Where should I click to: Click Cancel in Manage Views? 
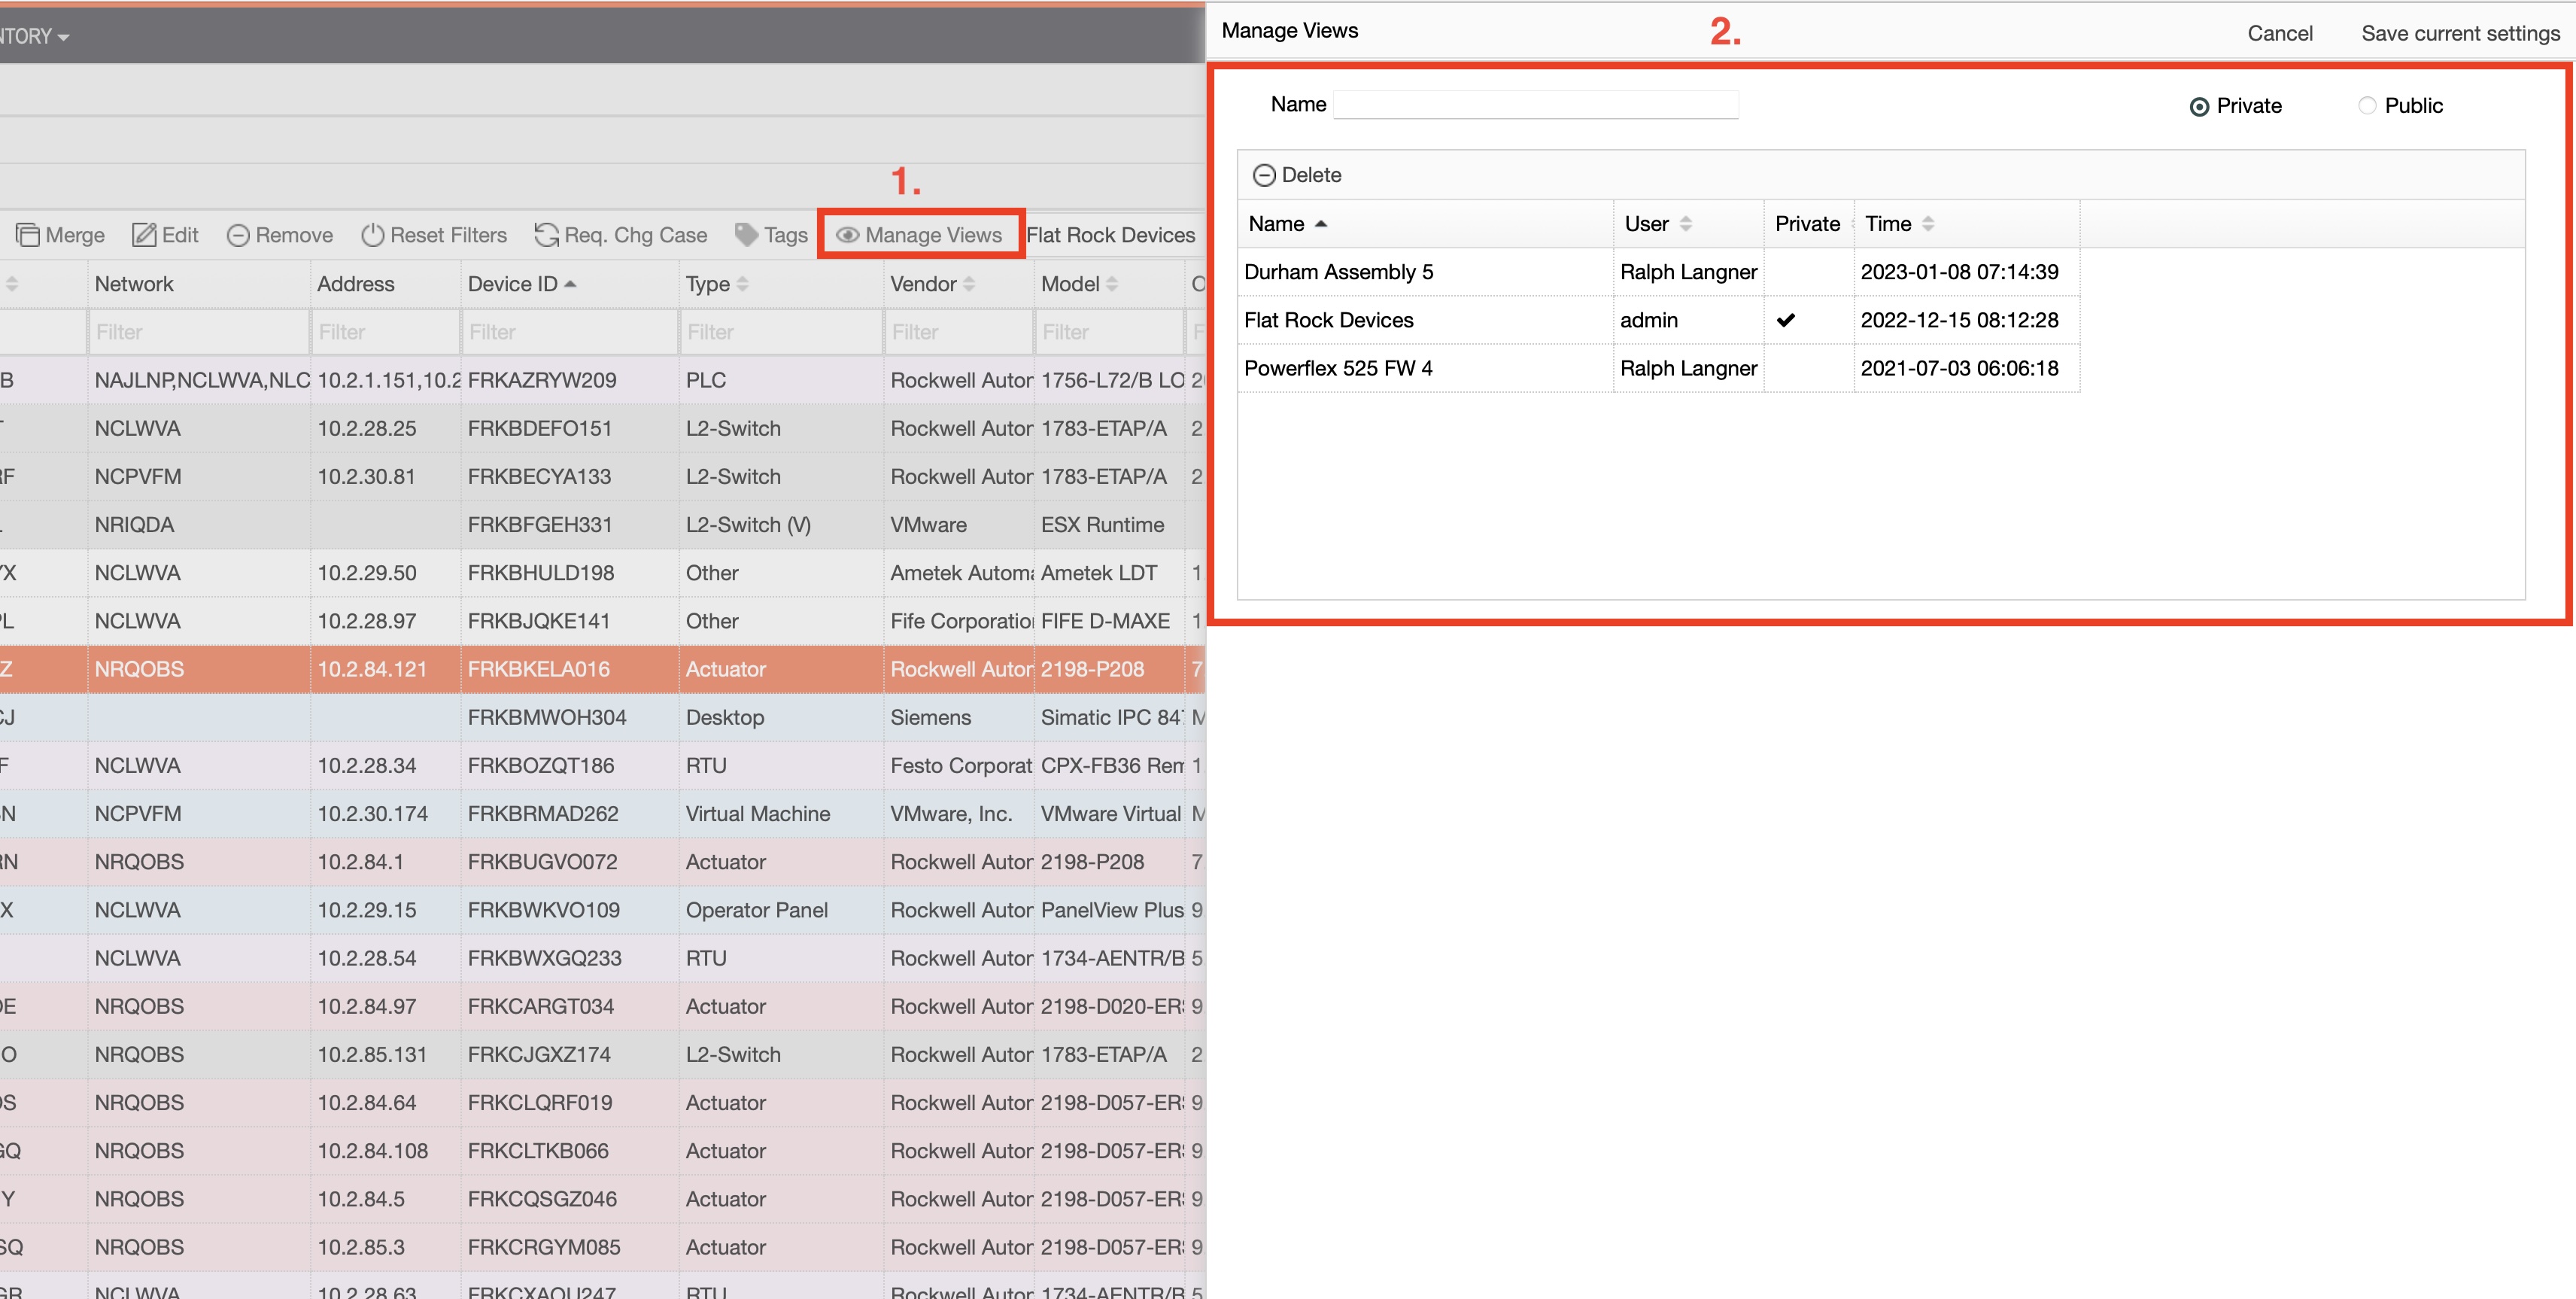[x=2279, y=33]
